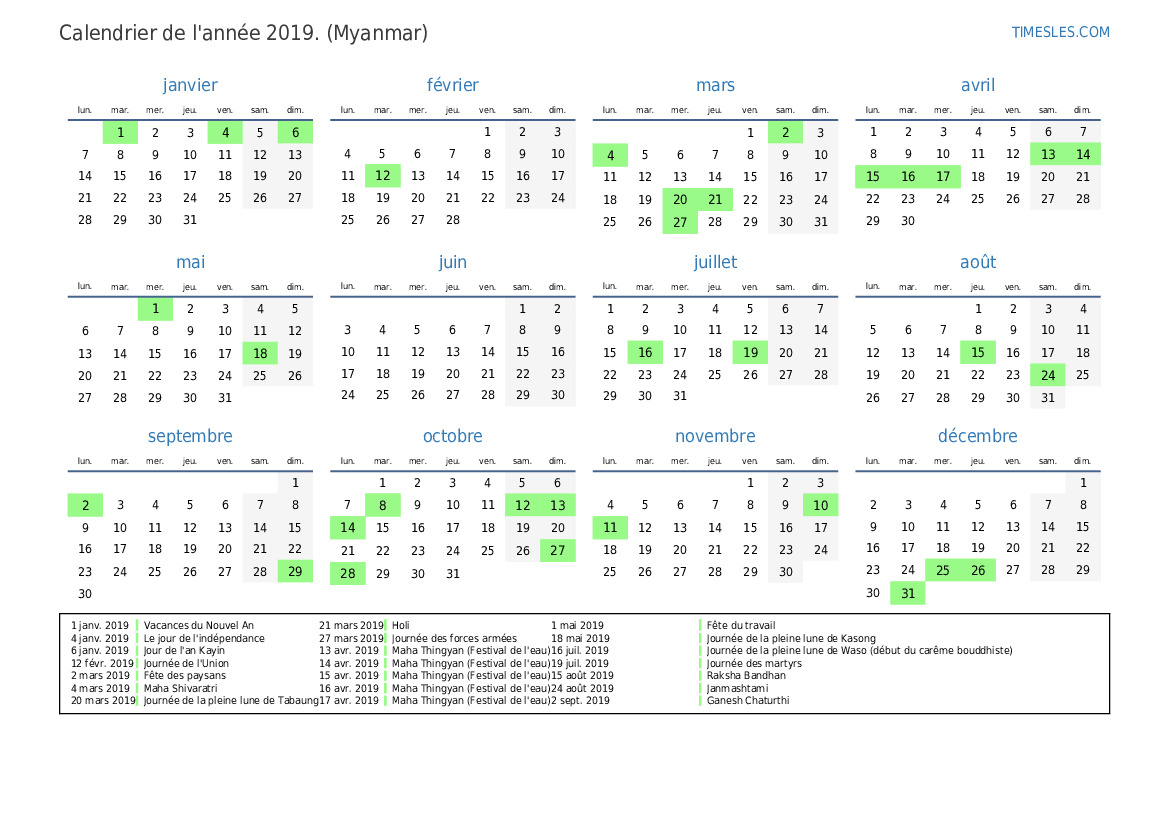Select green August 24 in août

point(1047,375)
